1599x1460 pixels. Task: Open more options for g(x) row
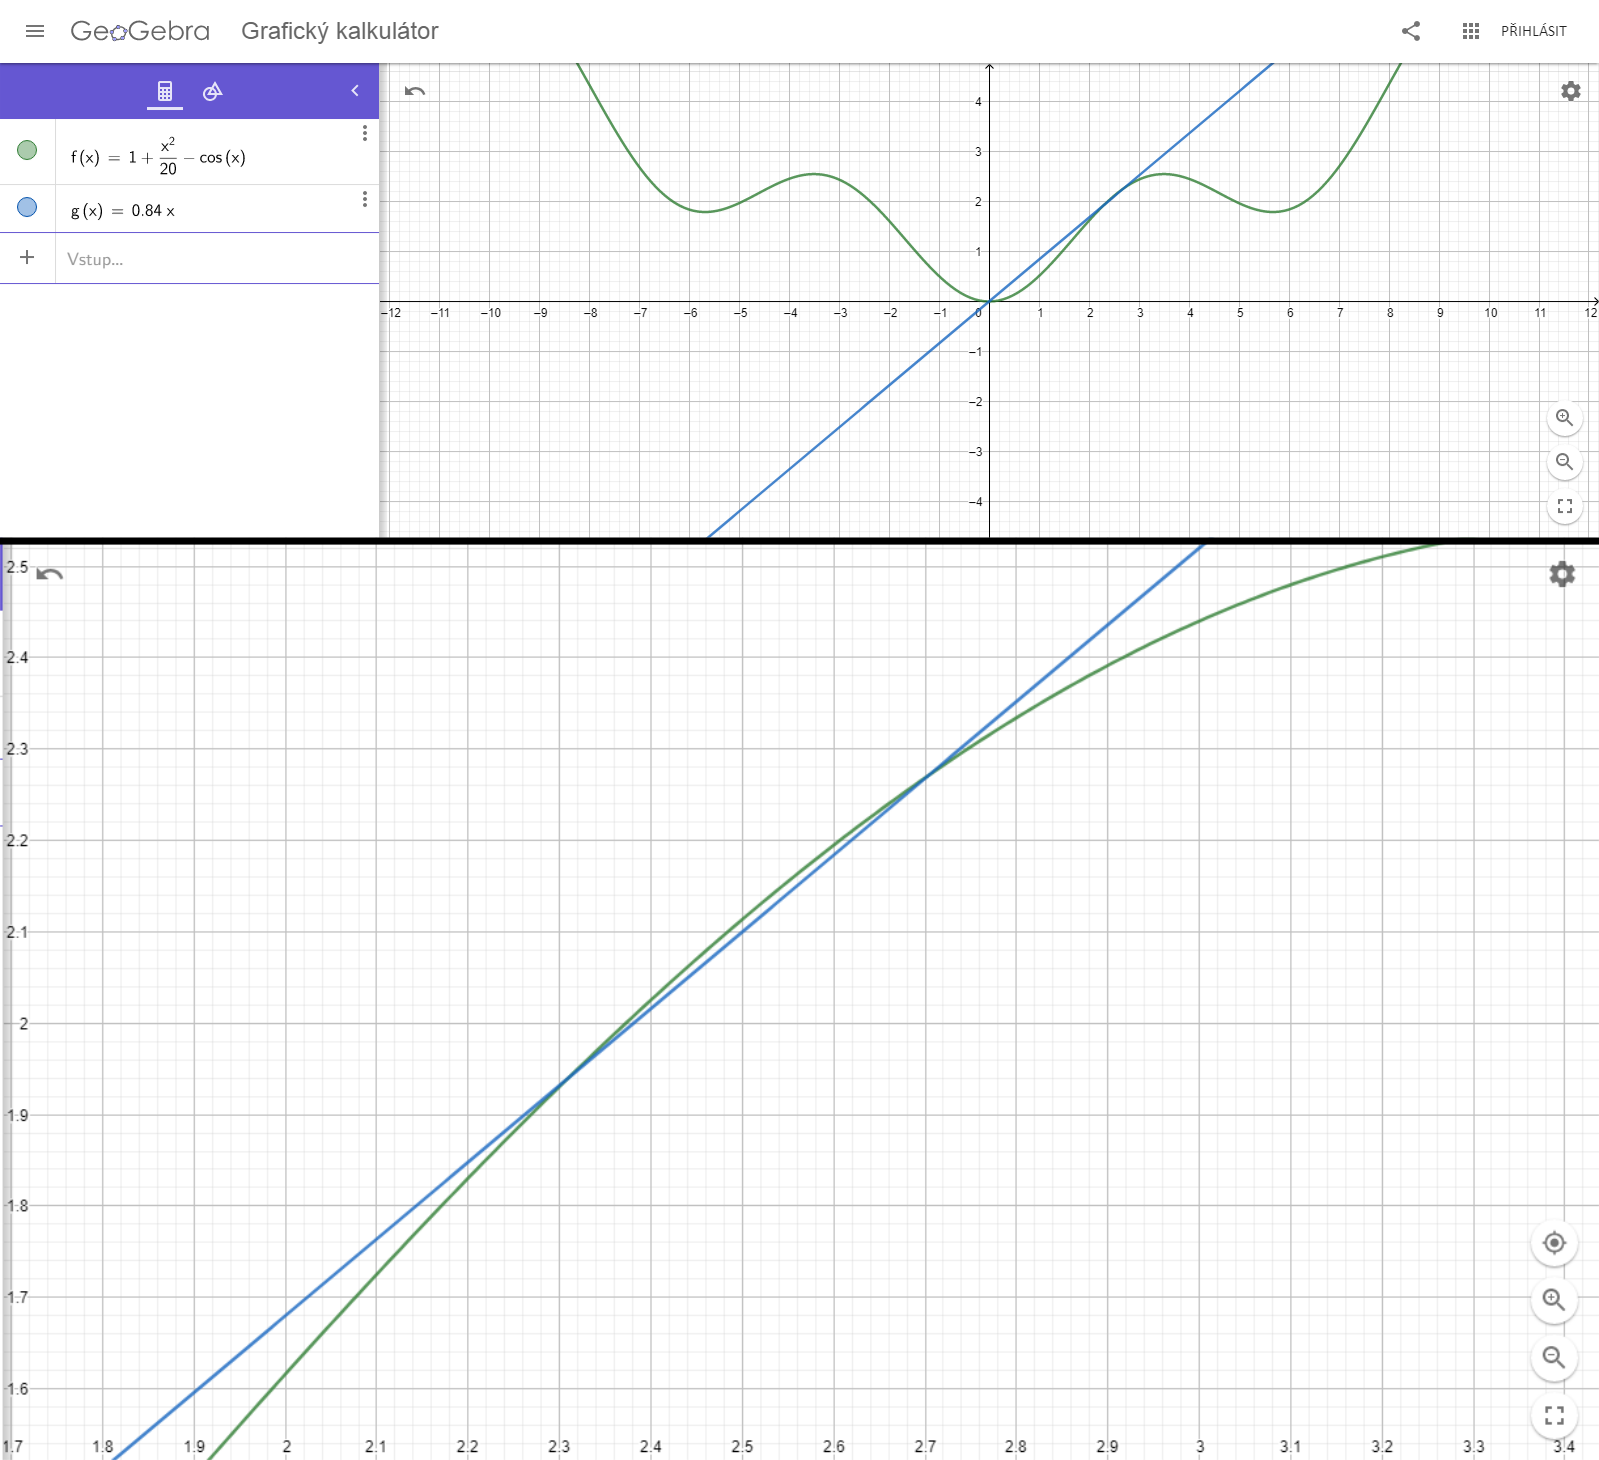pyautogui.click(x=365, y=199)
